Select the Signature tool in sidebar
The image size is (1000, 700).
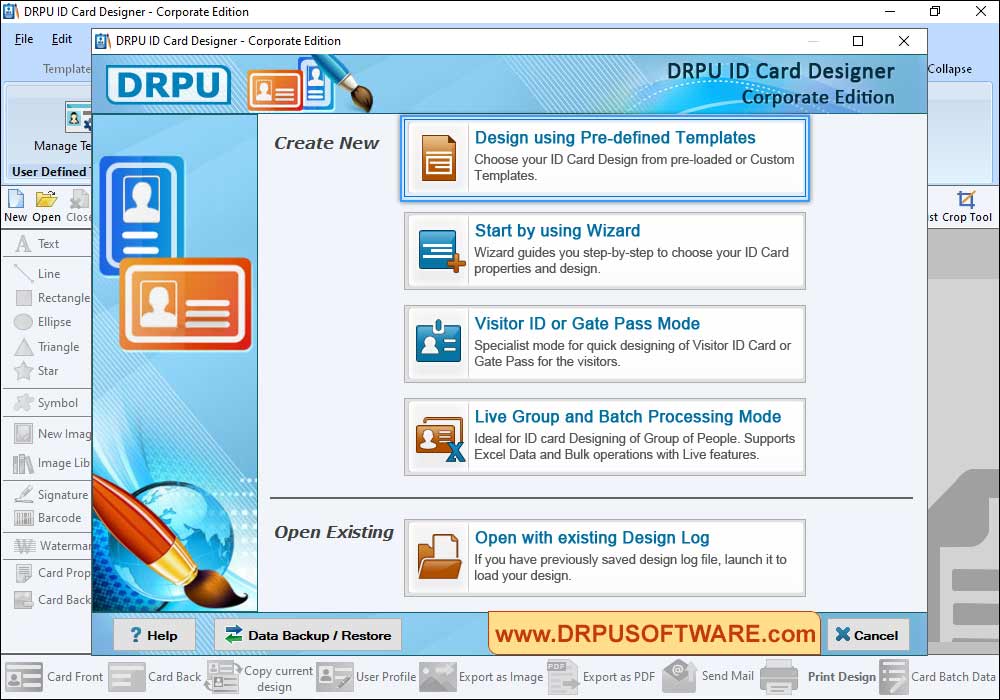(x=51, y=495)
